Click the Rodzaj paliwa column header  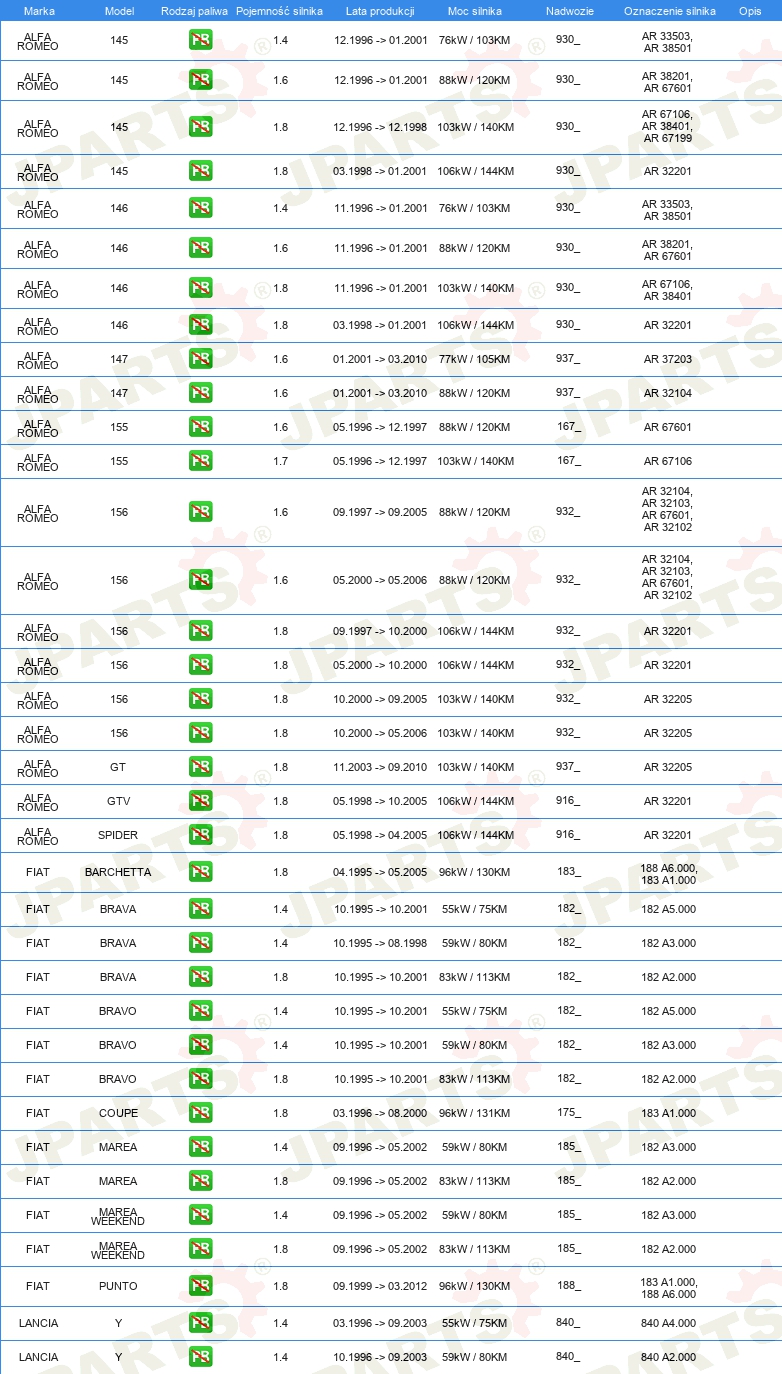(x=194, y=10)
